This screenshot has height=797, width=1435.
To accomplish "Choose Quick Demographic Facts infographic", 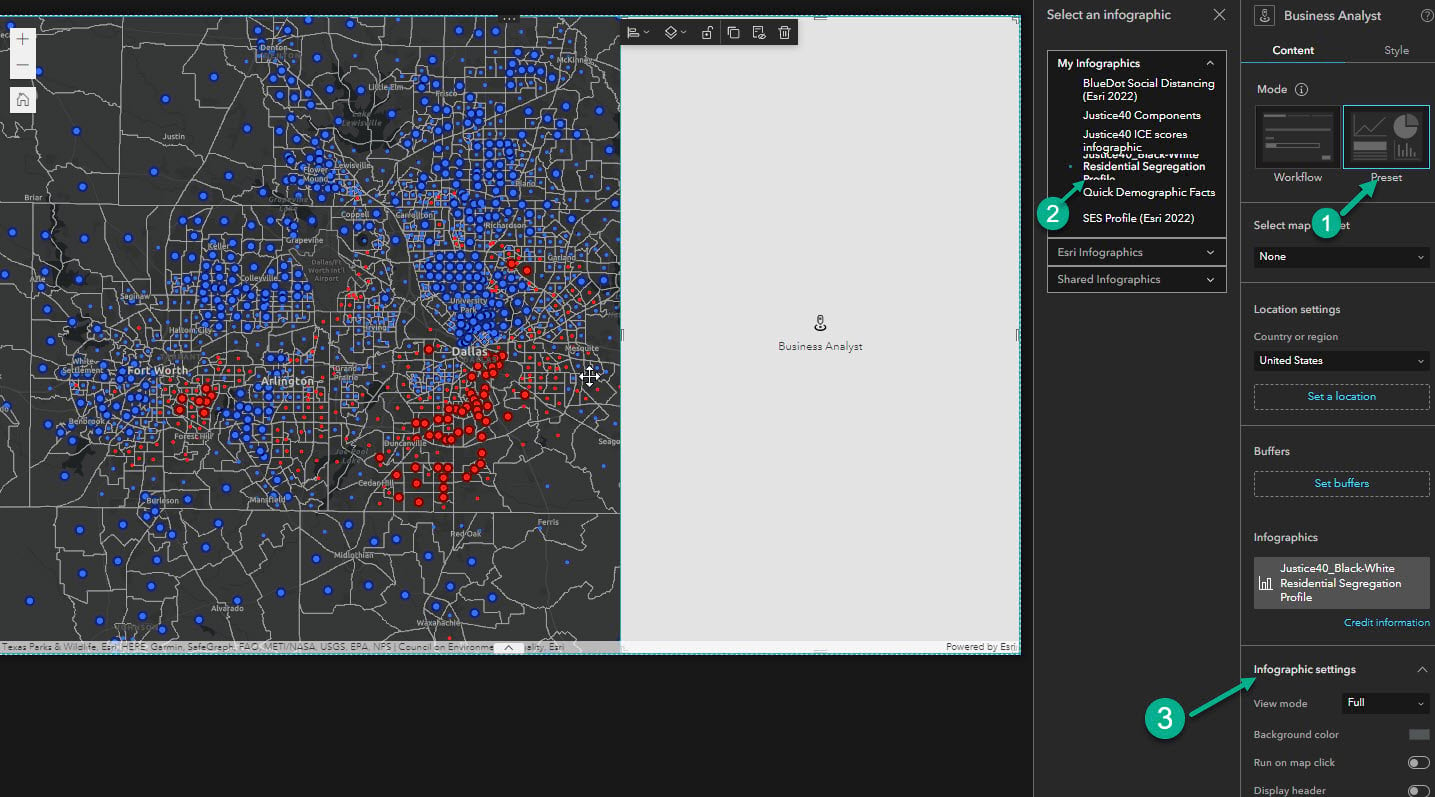I will (1148, 192).
